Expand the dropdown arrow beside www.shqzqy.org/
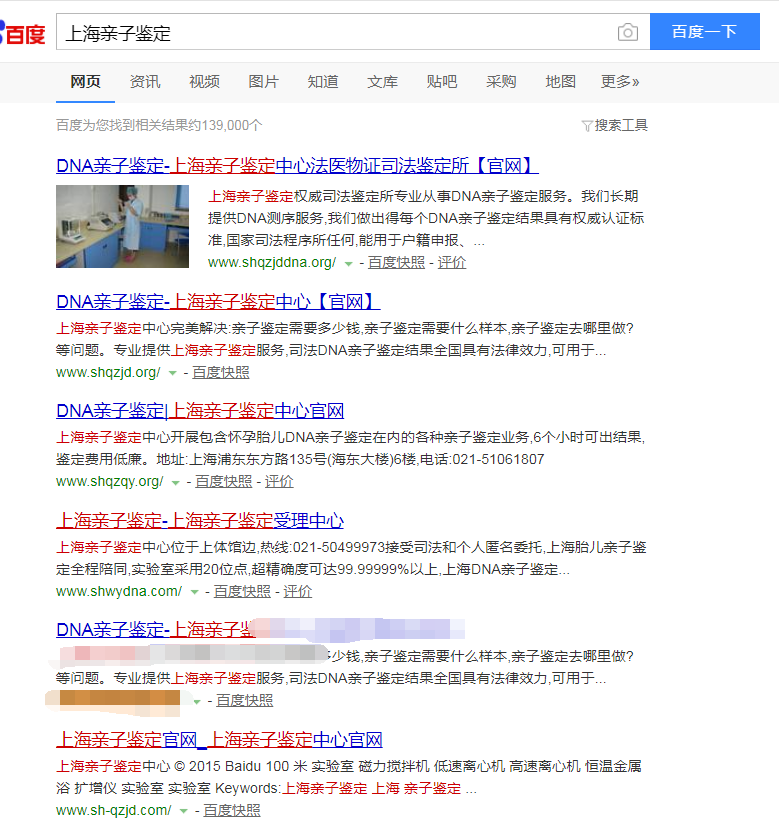This screenshot has width=779, height=827. (x=176, y=483)
